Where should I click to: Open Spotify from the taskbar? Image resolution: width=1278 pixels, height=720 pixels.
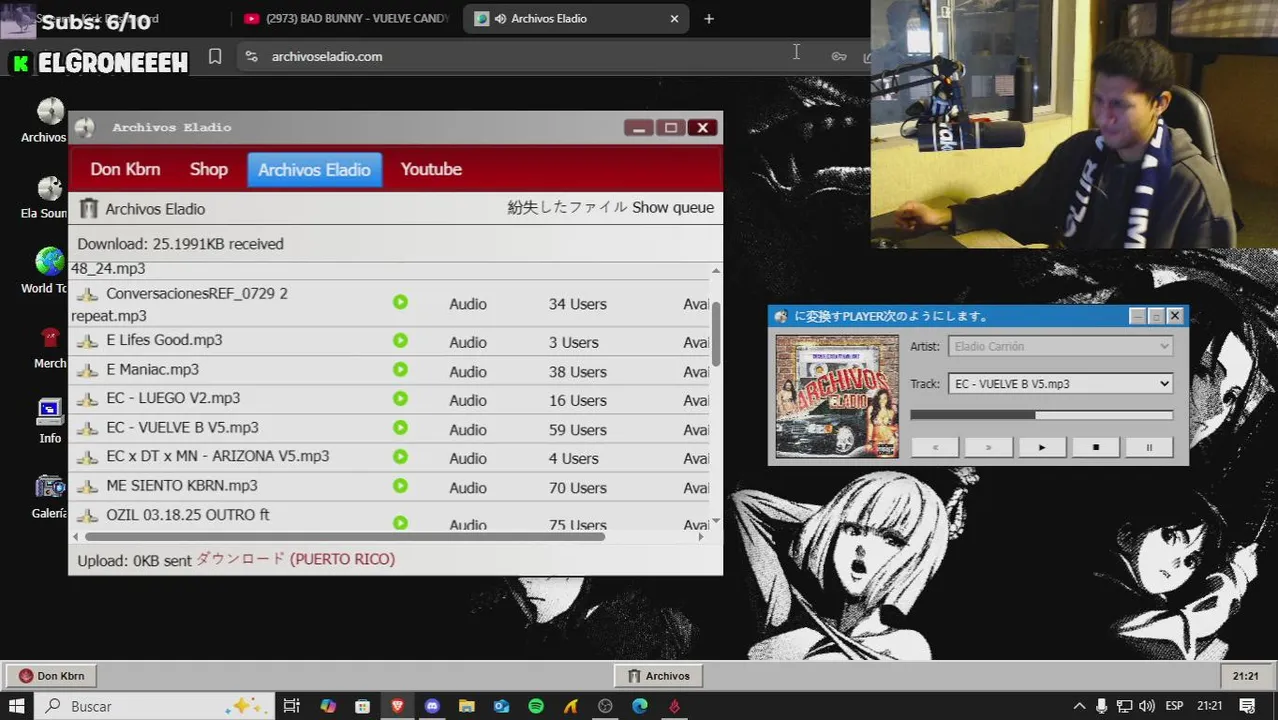(536, 706)
